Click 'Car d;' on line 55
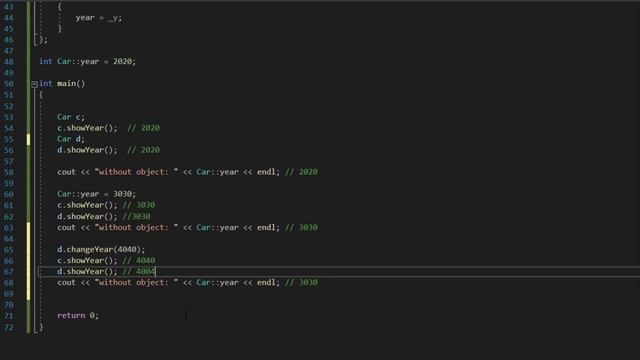Image resolution: width=640 pixels, height=360 pixels. click(71, 139)
